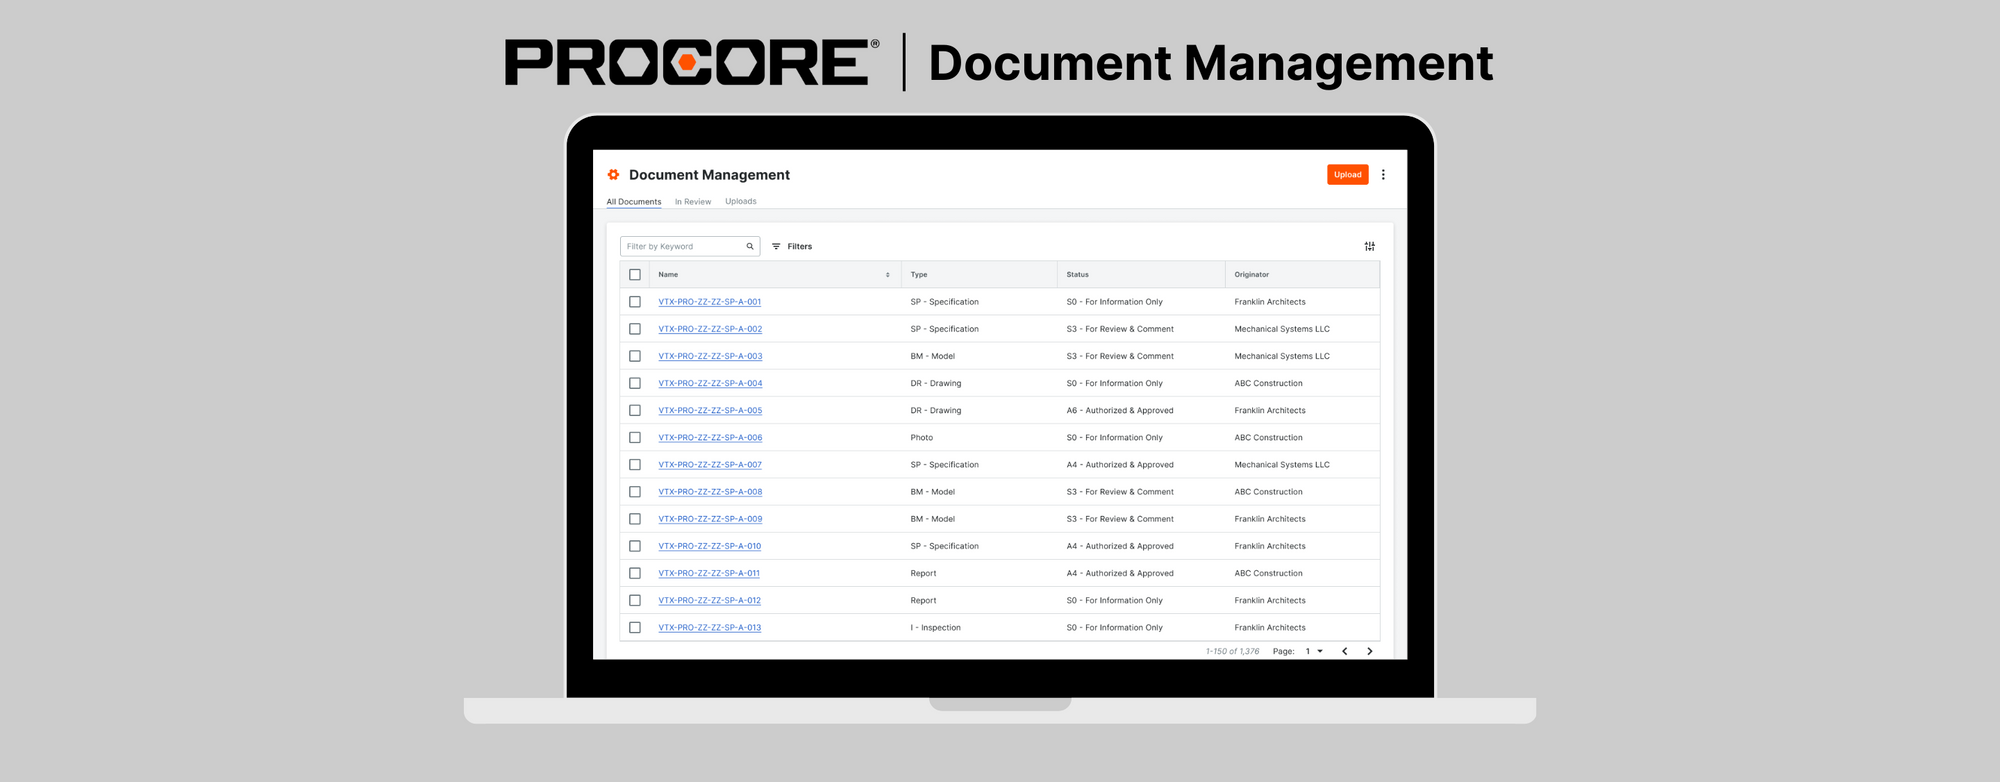Viewport: 2000px width, 782px height.
Task: Click the Document Management page title
Action: coord(709,175)
